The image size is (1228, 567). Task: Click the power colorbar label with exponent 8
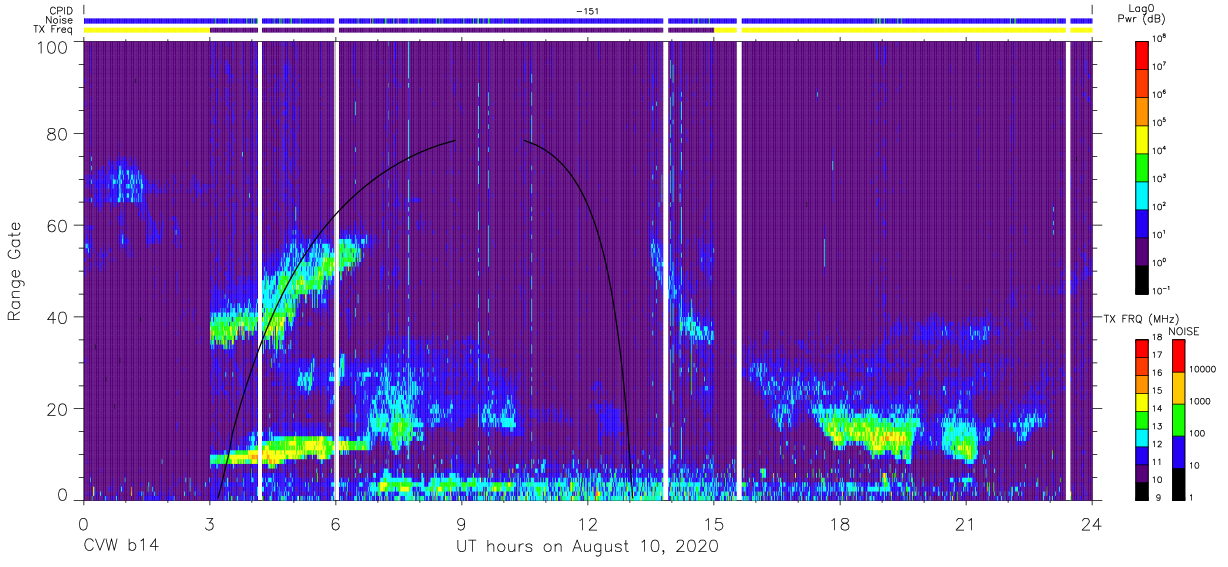[1160, 38]
